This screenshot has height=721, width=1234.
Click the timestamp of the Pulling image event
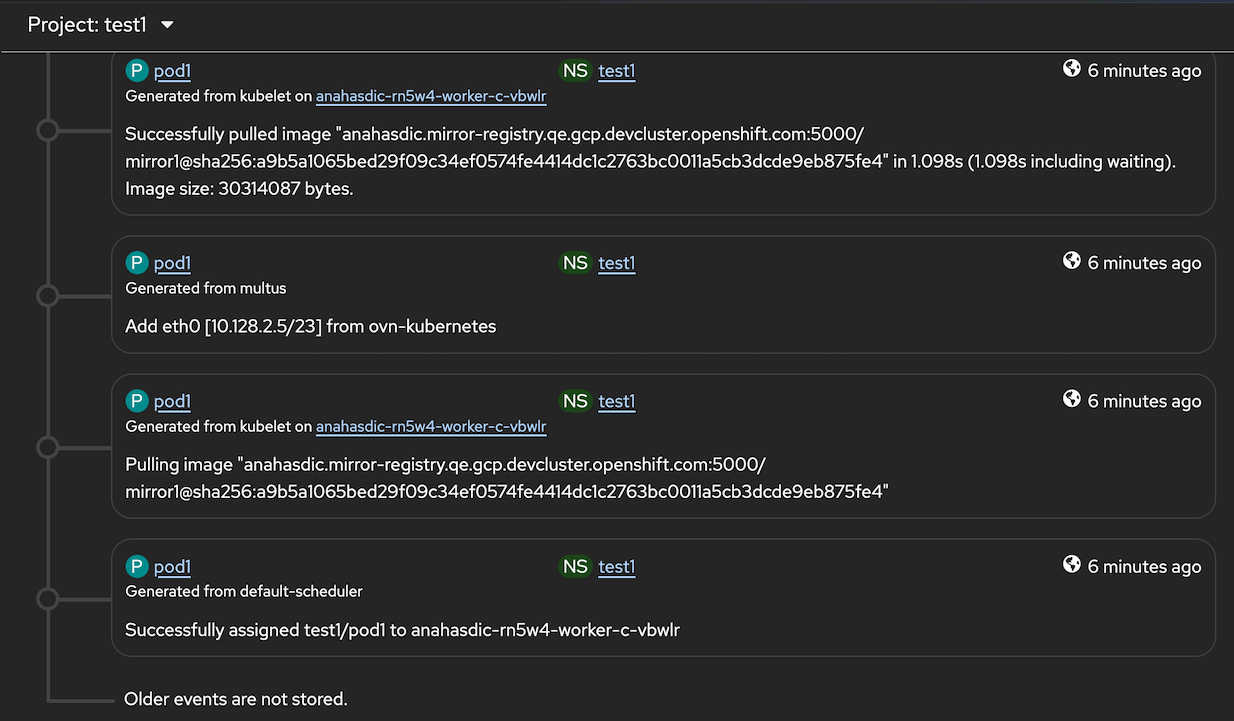click(1144, 401)
